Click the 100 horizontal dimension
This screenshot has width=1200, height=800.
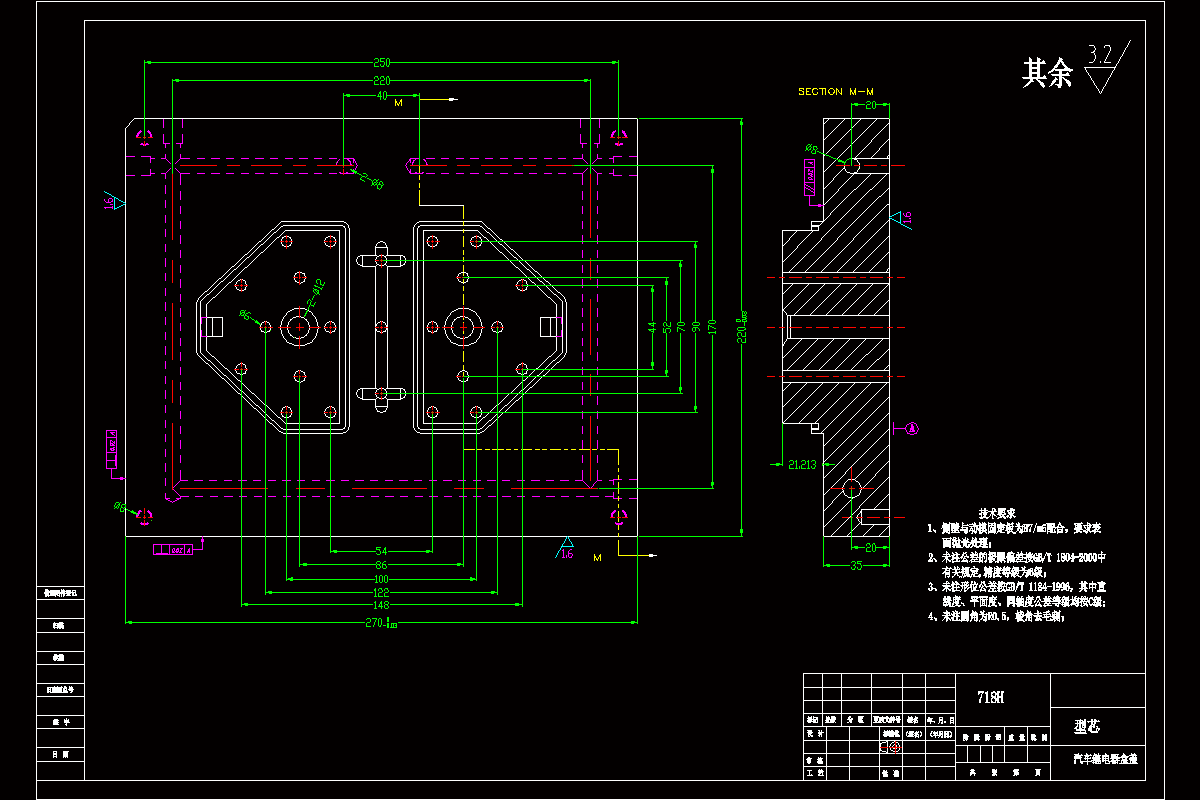tap(381, 579)
